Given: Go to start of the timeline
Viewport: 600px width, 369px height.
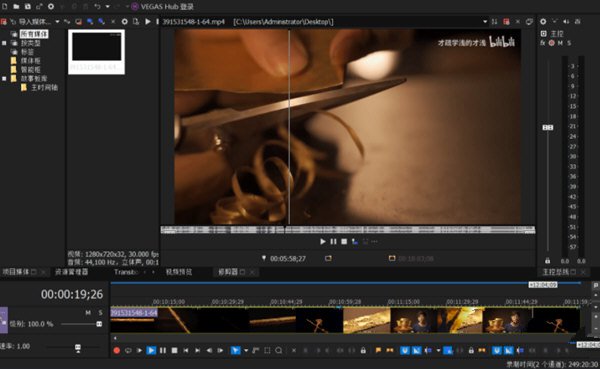Looking at the screenshot, I should point(186,350).
